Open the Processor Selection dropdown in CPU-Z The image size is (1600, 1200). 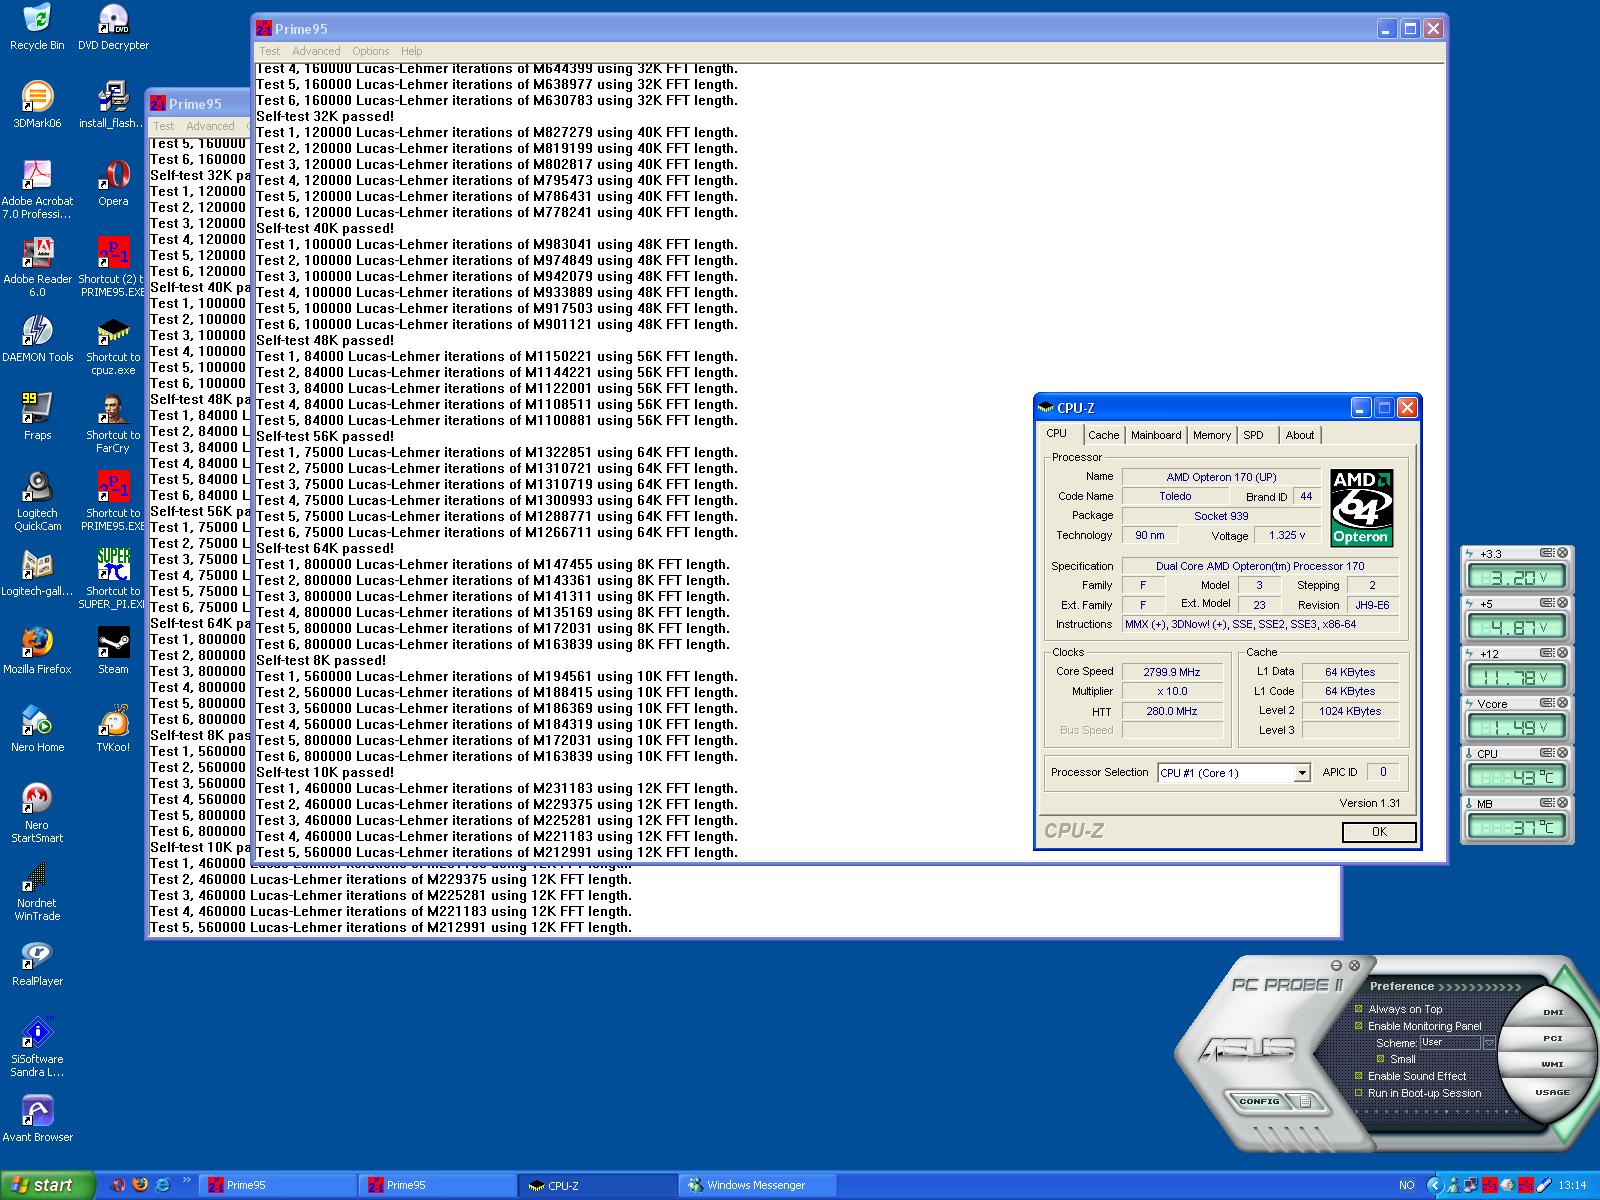(1302, 773)
